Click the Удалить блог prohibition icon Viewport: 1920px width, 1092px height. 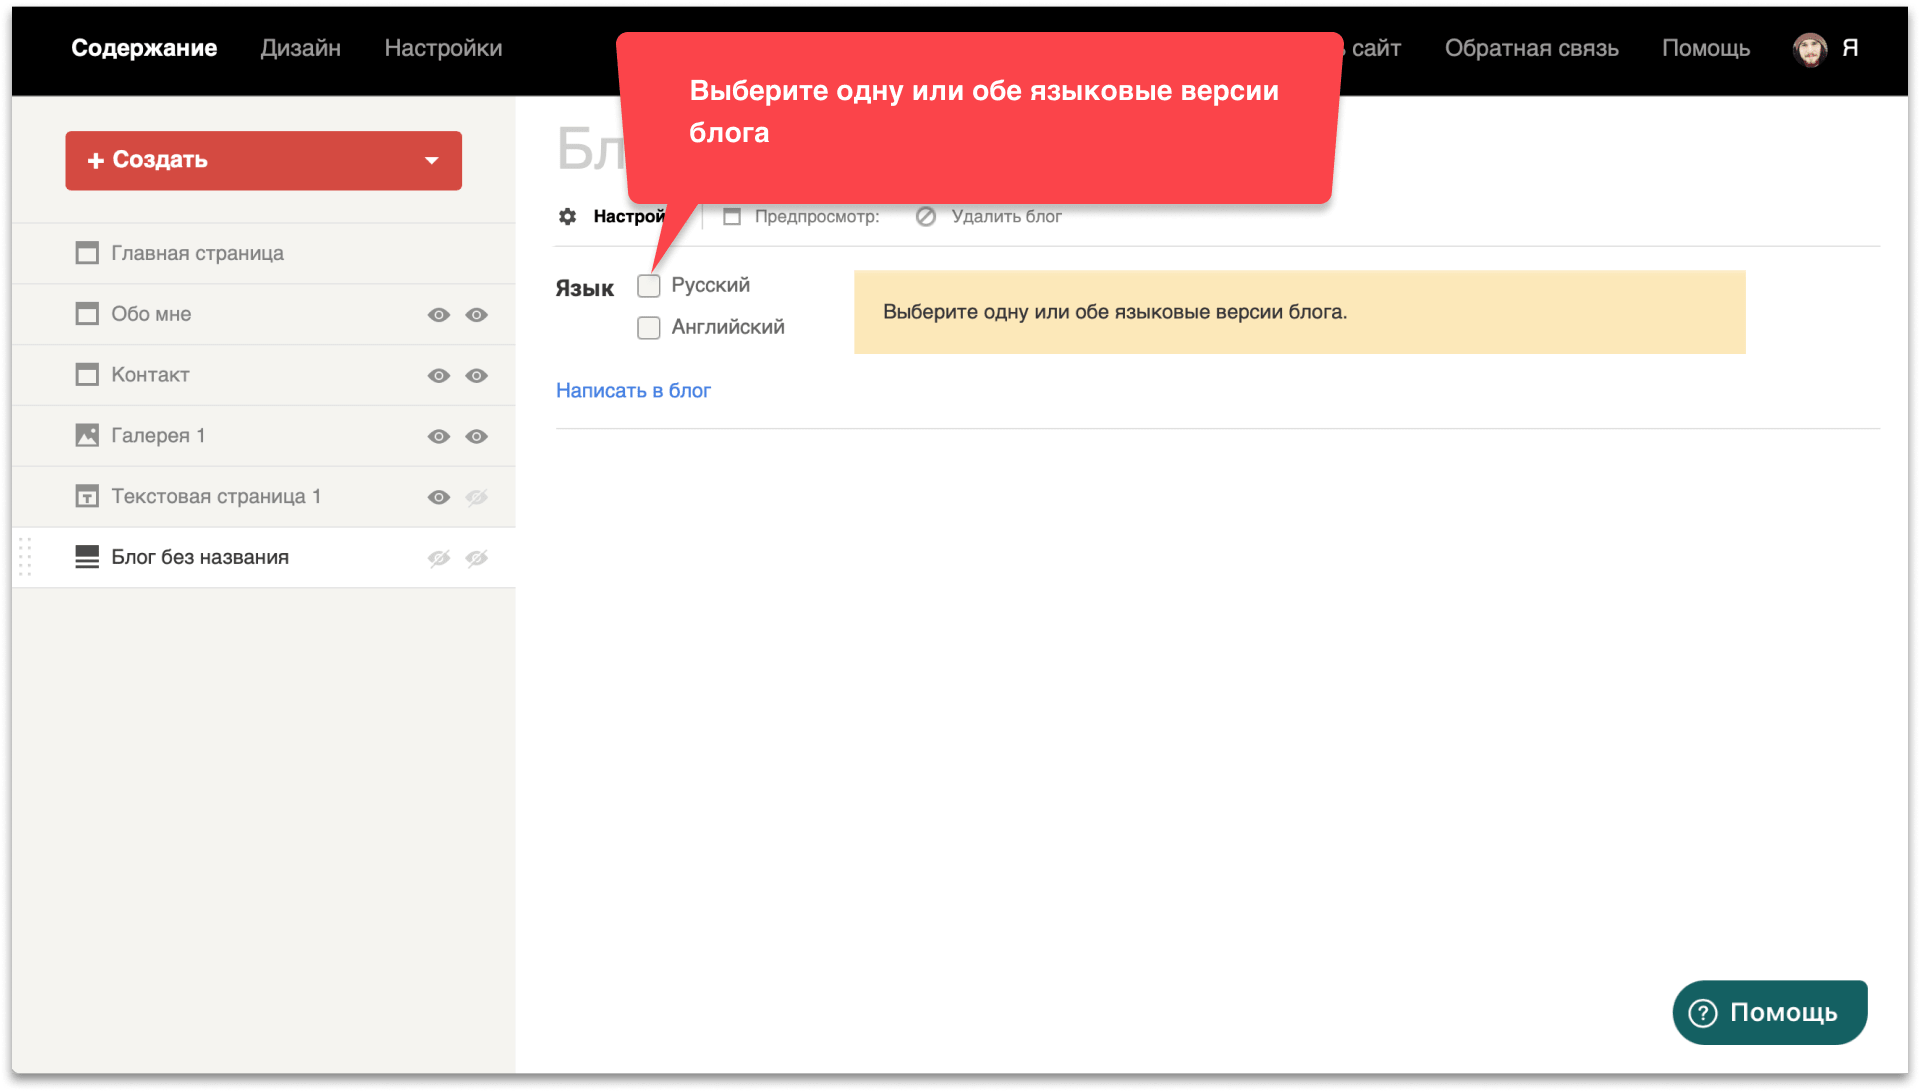[x=926, y=217]
